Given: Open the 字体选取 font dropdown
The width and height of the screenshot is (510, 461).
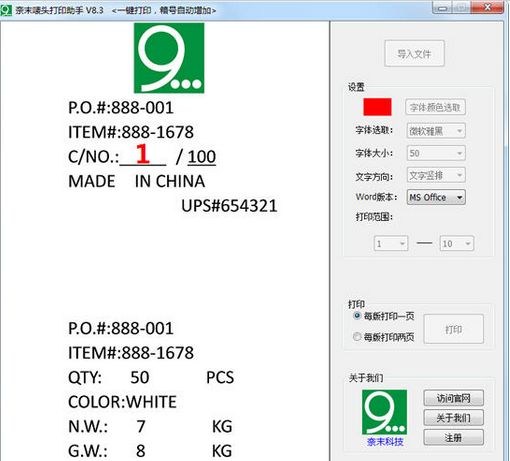Looking at the screenshot, I should 436,131.
